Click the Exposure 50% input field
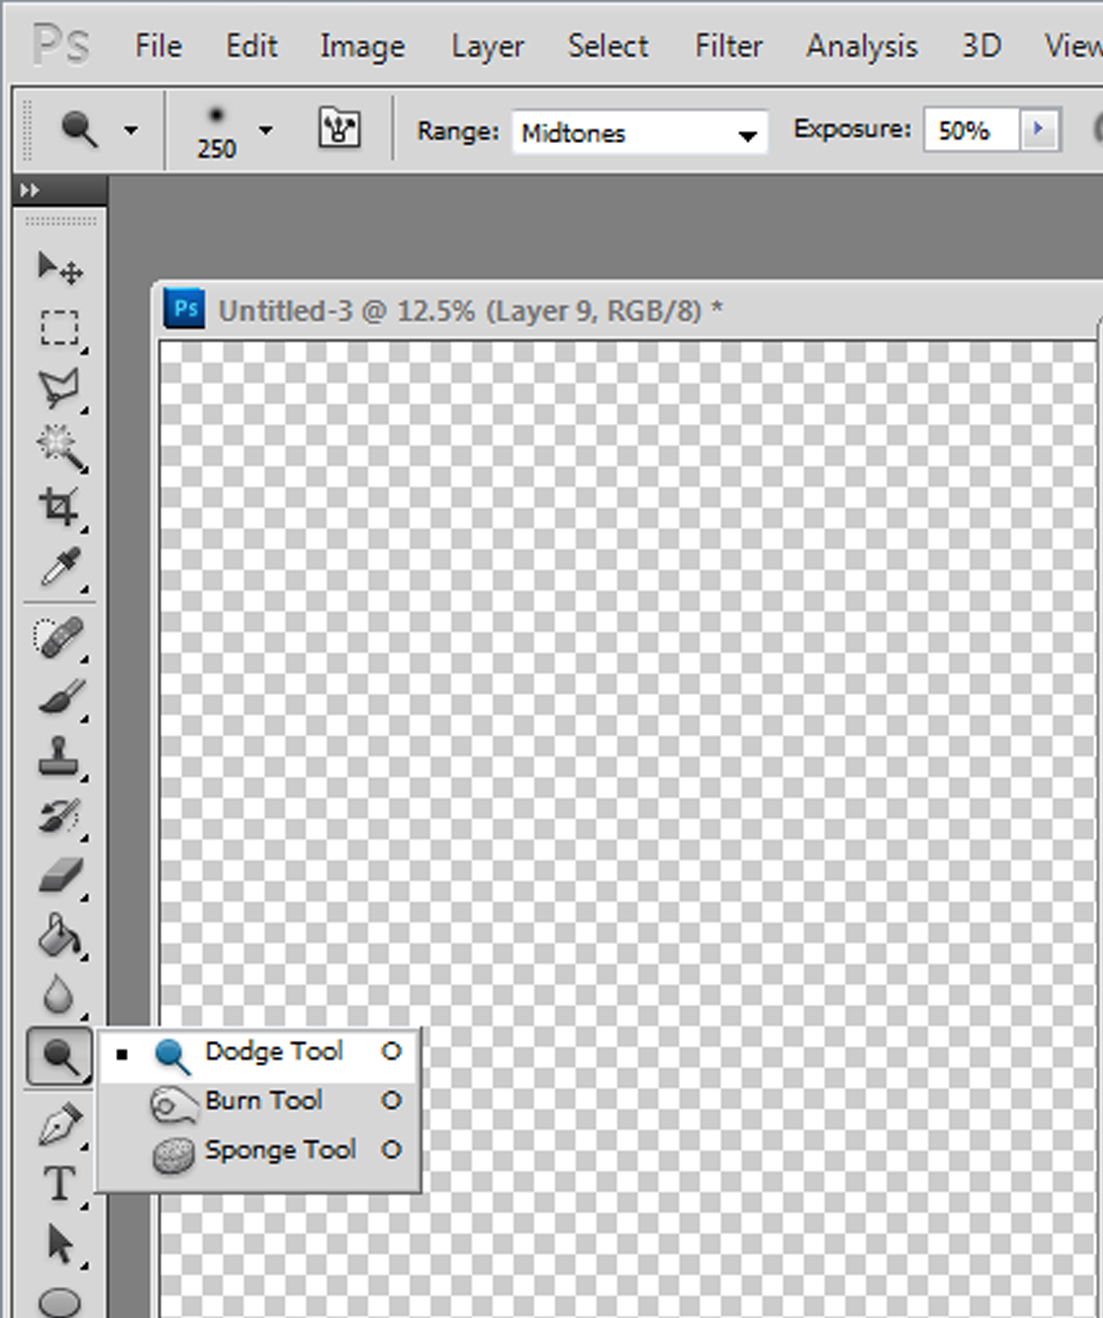Viewport: 1103px width, 1318px height. click(971, 130)
